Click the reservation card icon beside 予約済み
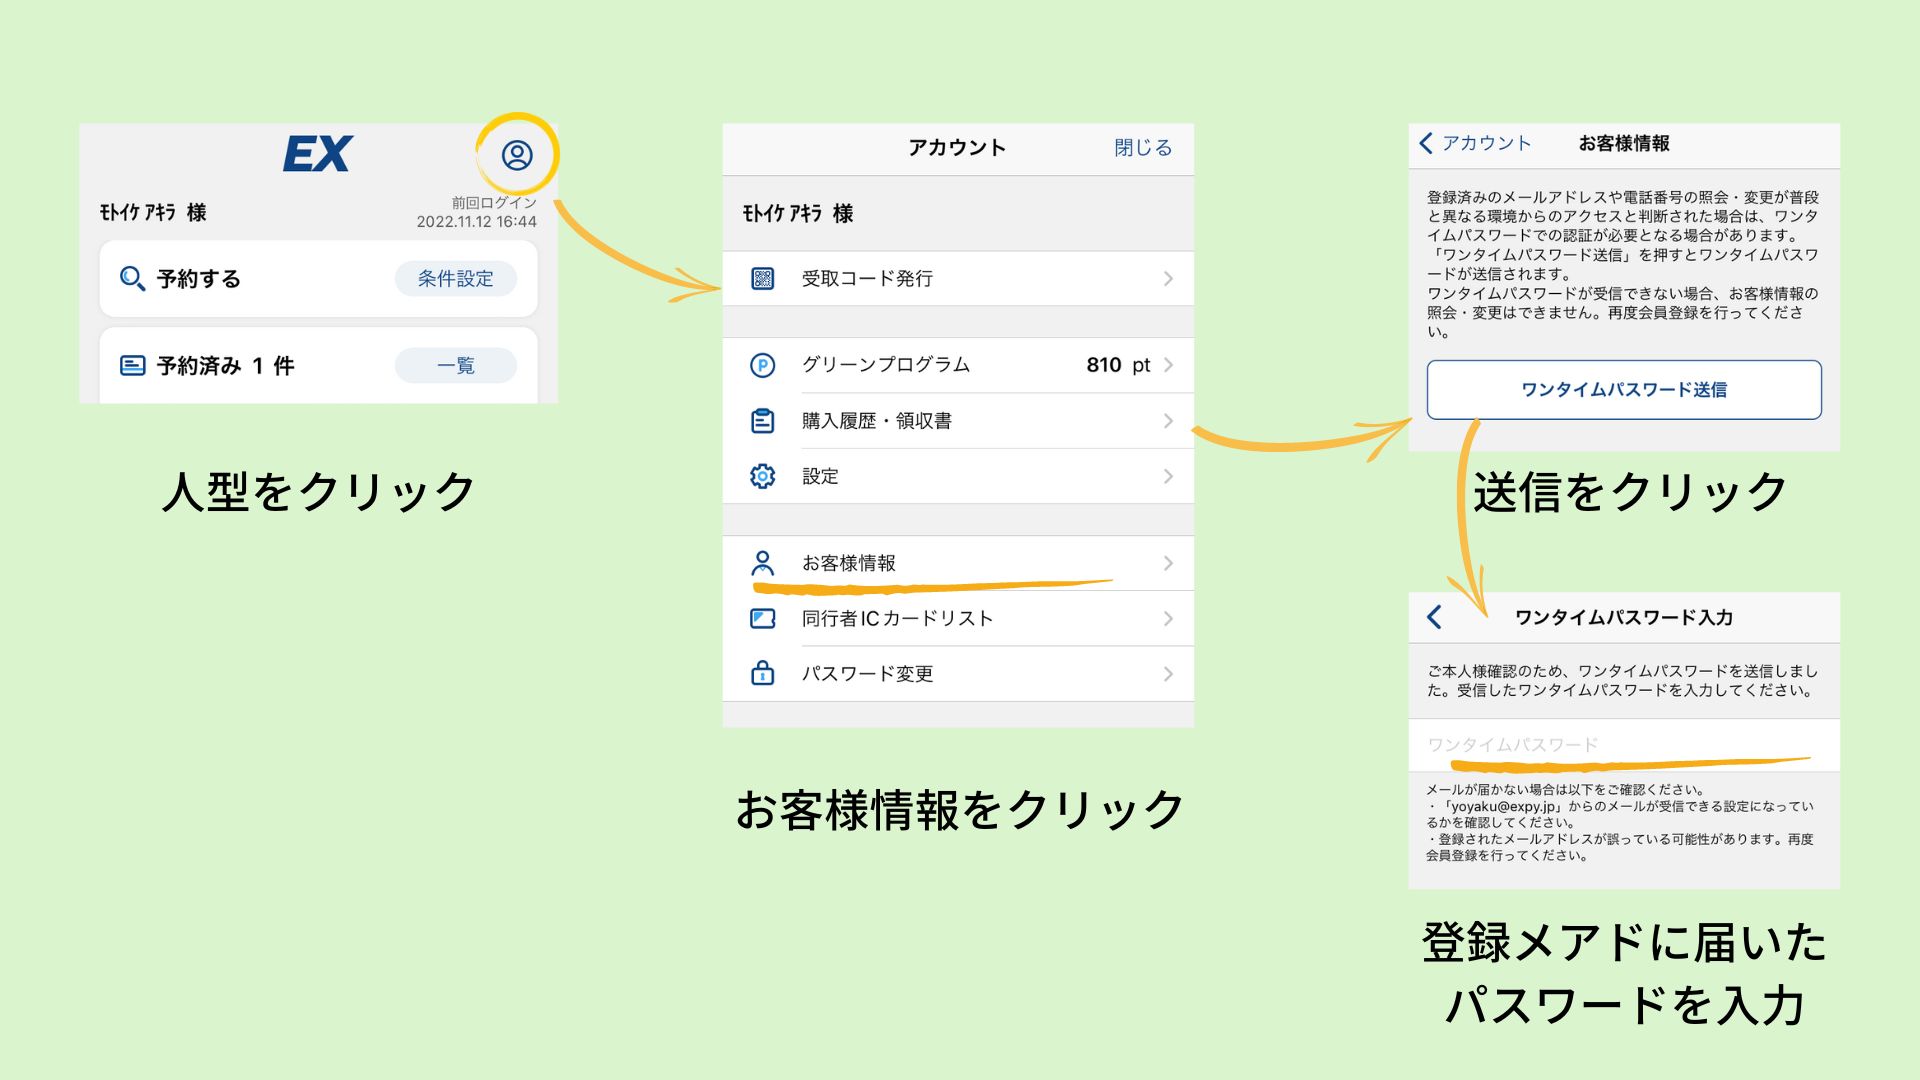The image size is (1920, 1080). 132,366
